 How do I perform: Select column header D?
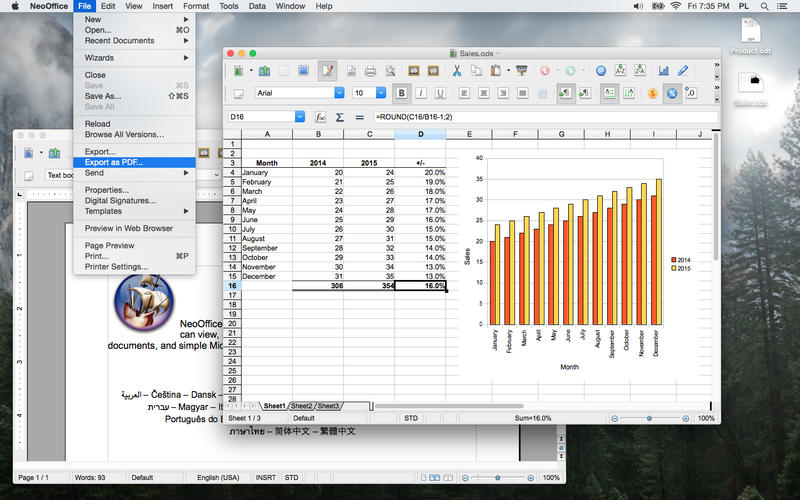(x=420, y=134)
